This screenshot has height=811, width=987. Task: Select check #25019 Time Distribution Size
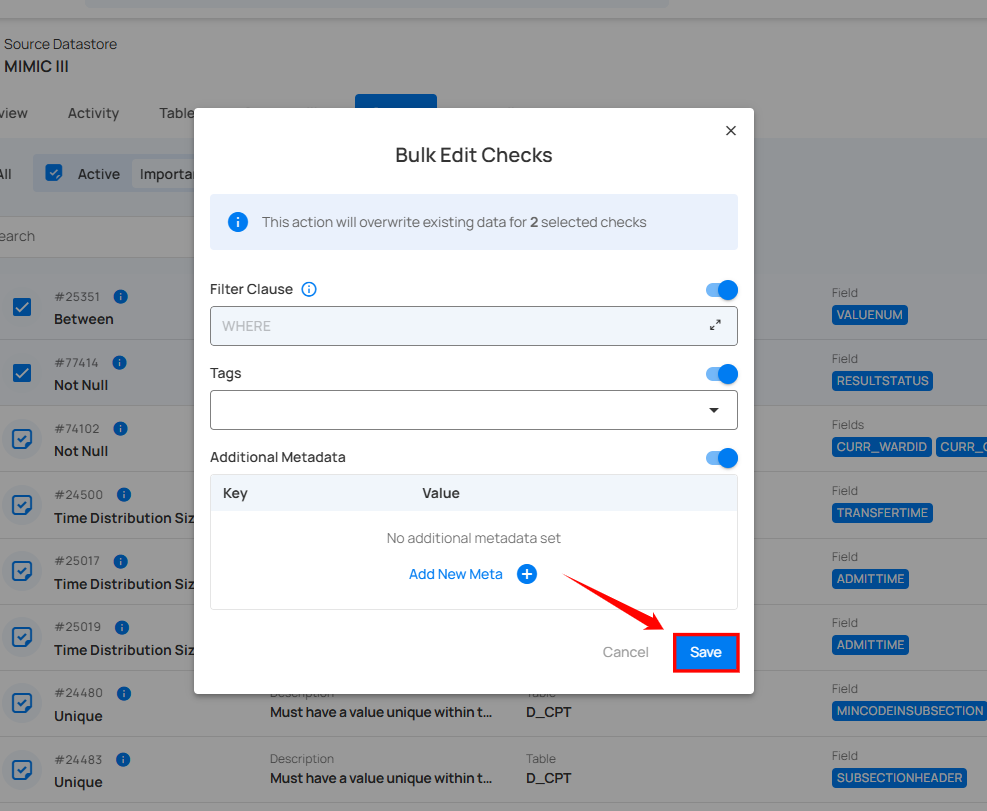pyautogui.click(x=22, y=637)
